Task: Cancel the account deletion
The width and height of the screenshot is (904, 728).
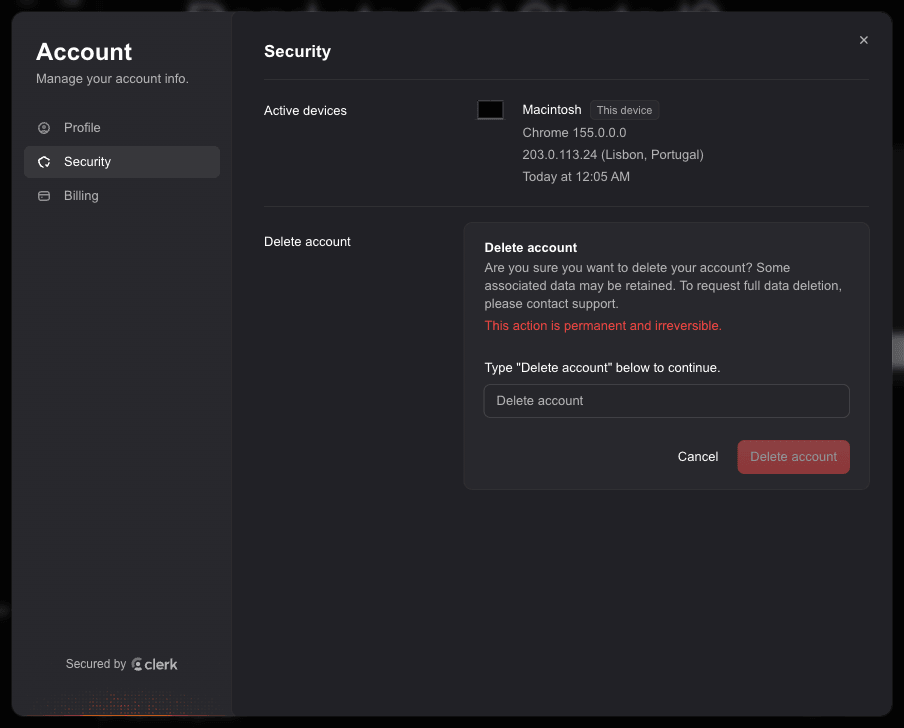Action: [x=698, y=457]
